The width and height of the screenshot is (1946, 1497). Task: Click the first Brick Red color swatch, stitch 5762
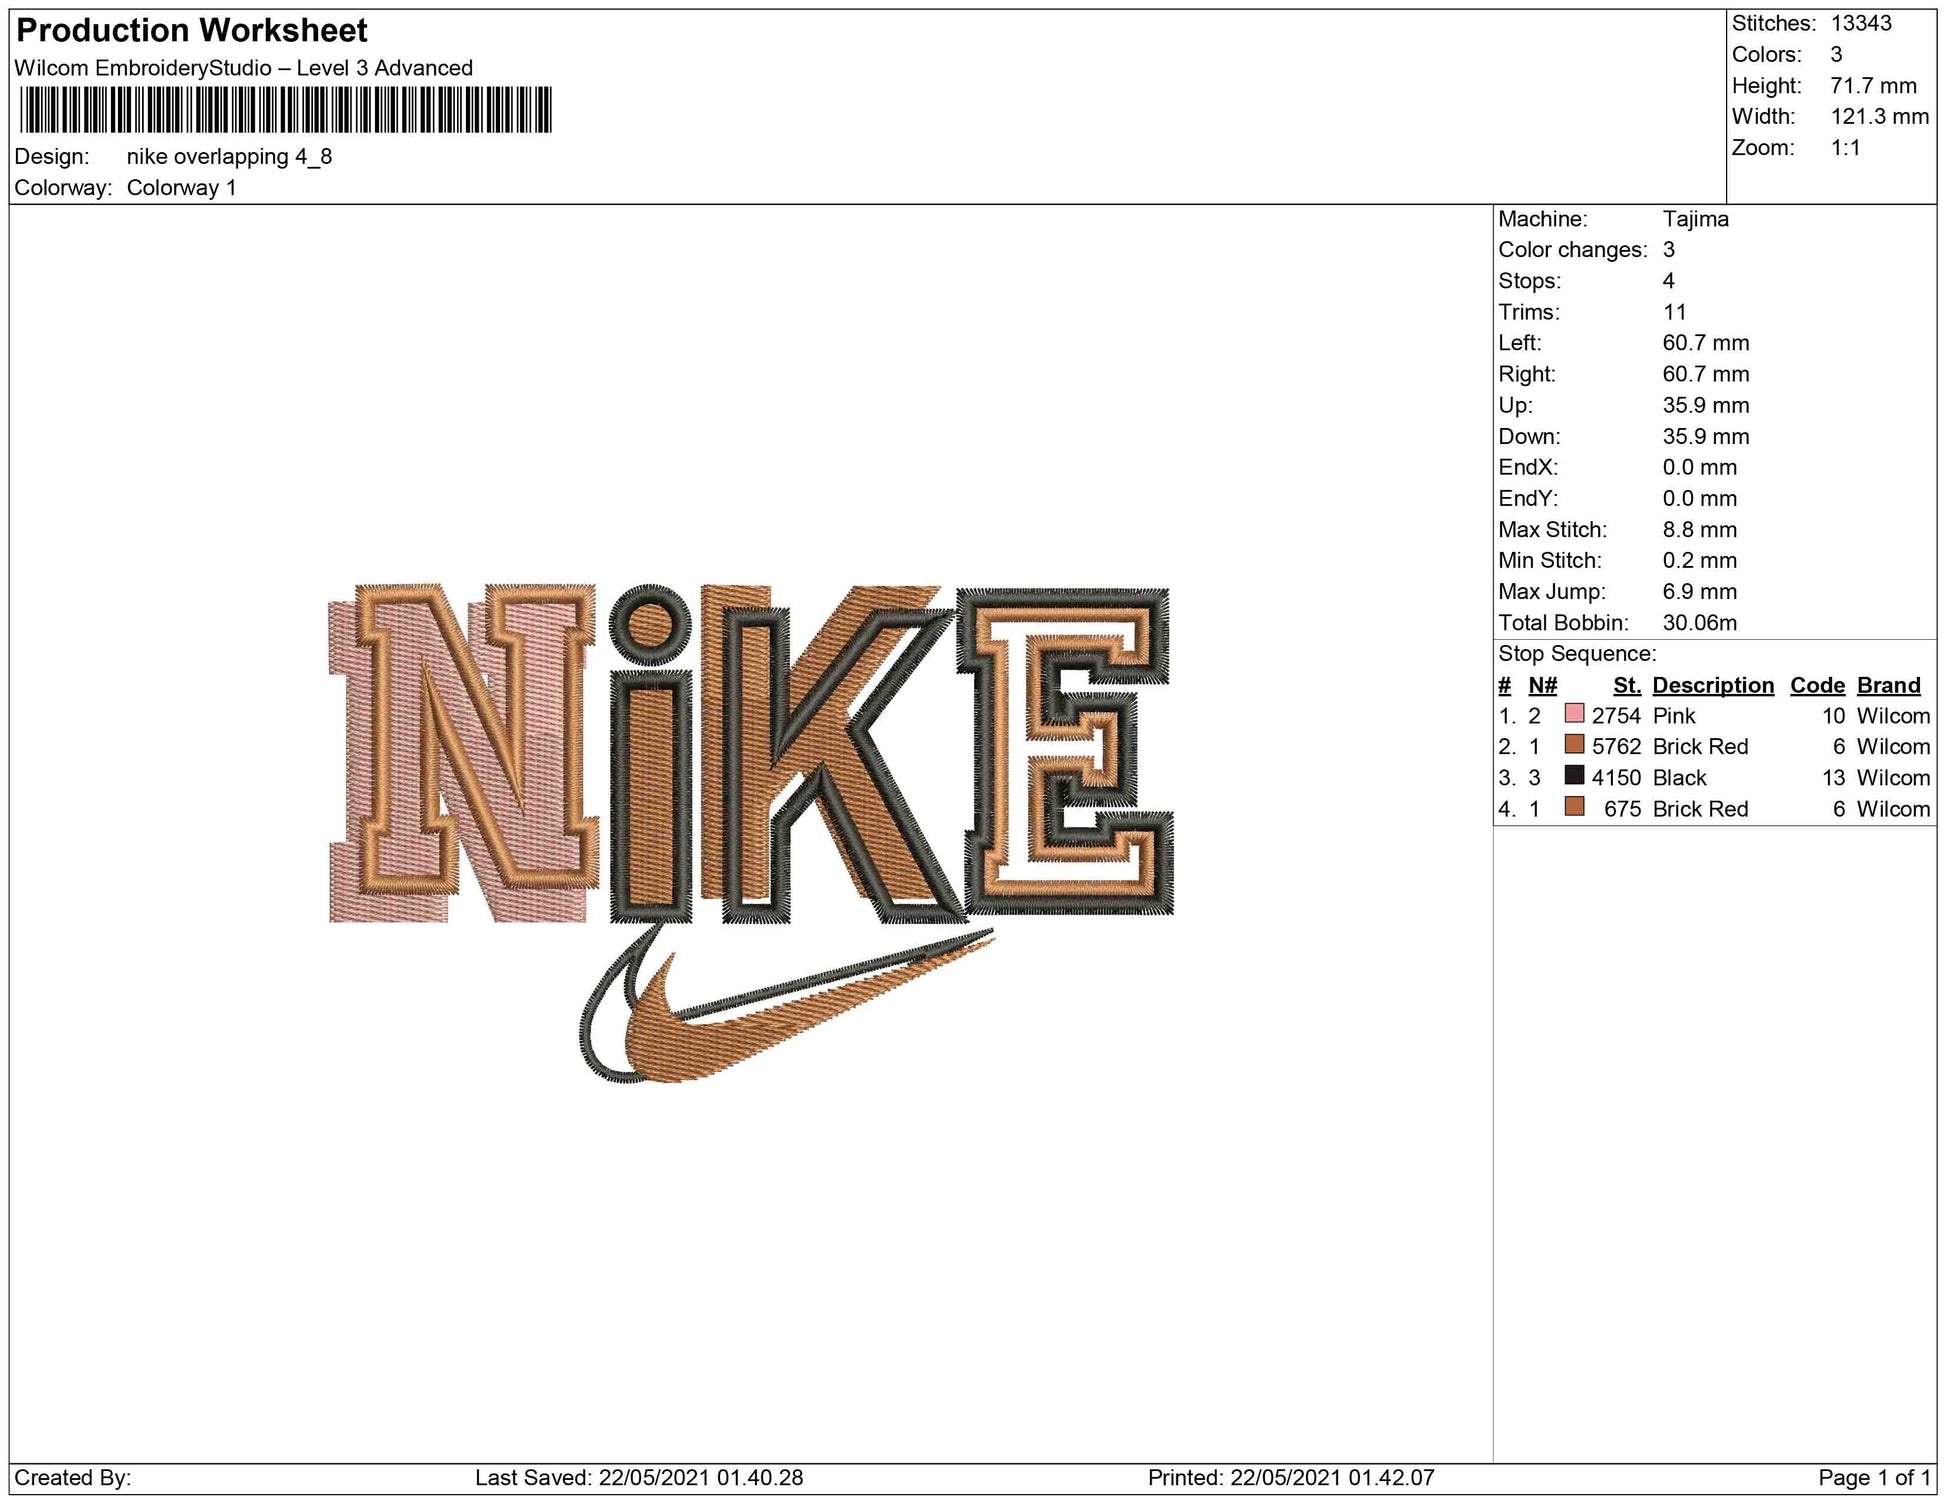pyautogui.click(x=1574, y=746)
